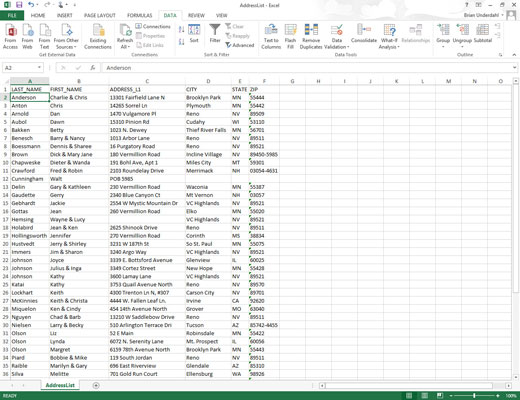
Task: Import data From Text
Action: coord(44,36)
